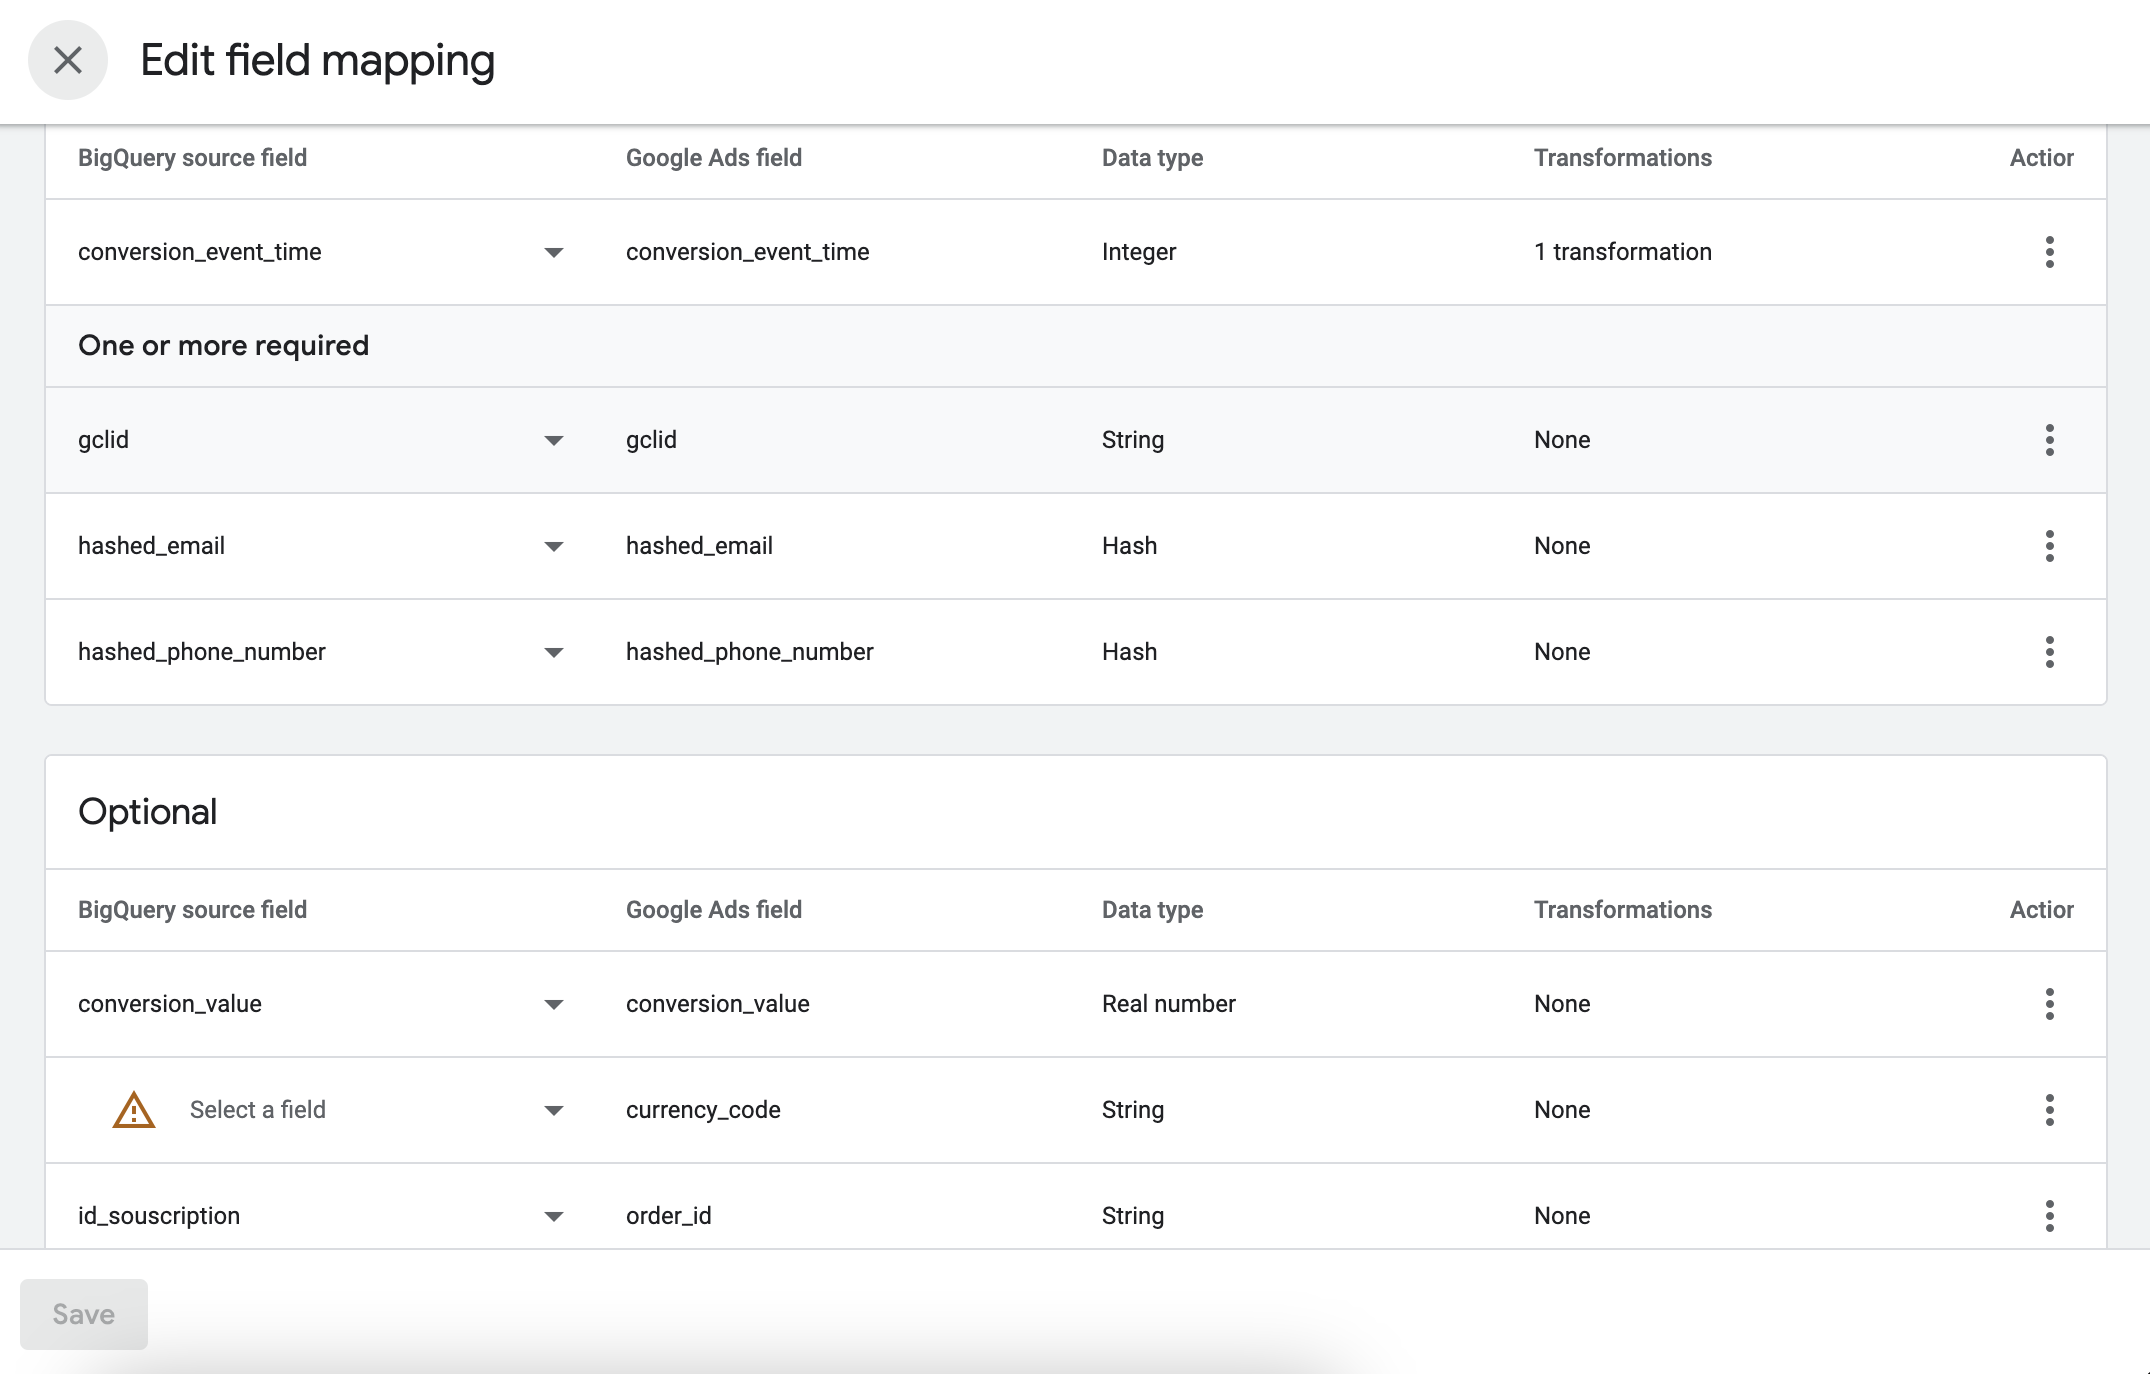Expand hashed_email source field dropdown
Image resolution: width=2150 pixels, height=1374 pixels.
(x=553, y=546)
